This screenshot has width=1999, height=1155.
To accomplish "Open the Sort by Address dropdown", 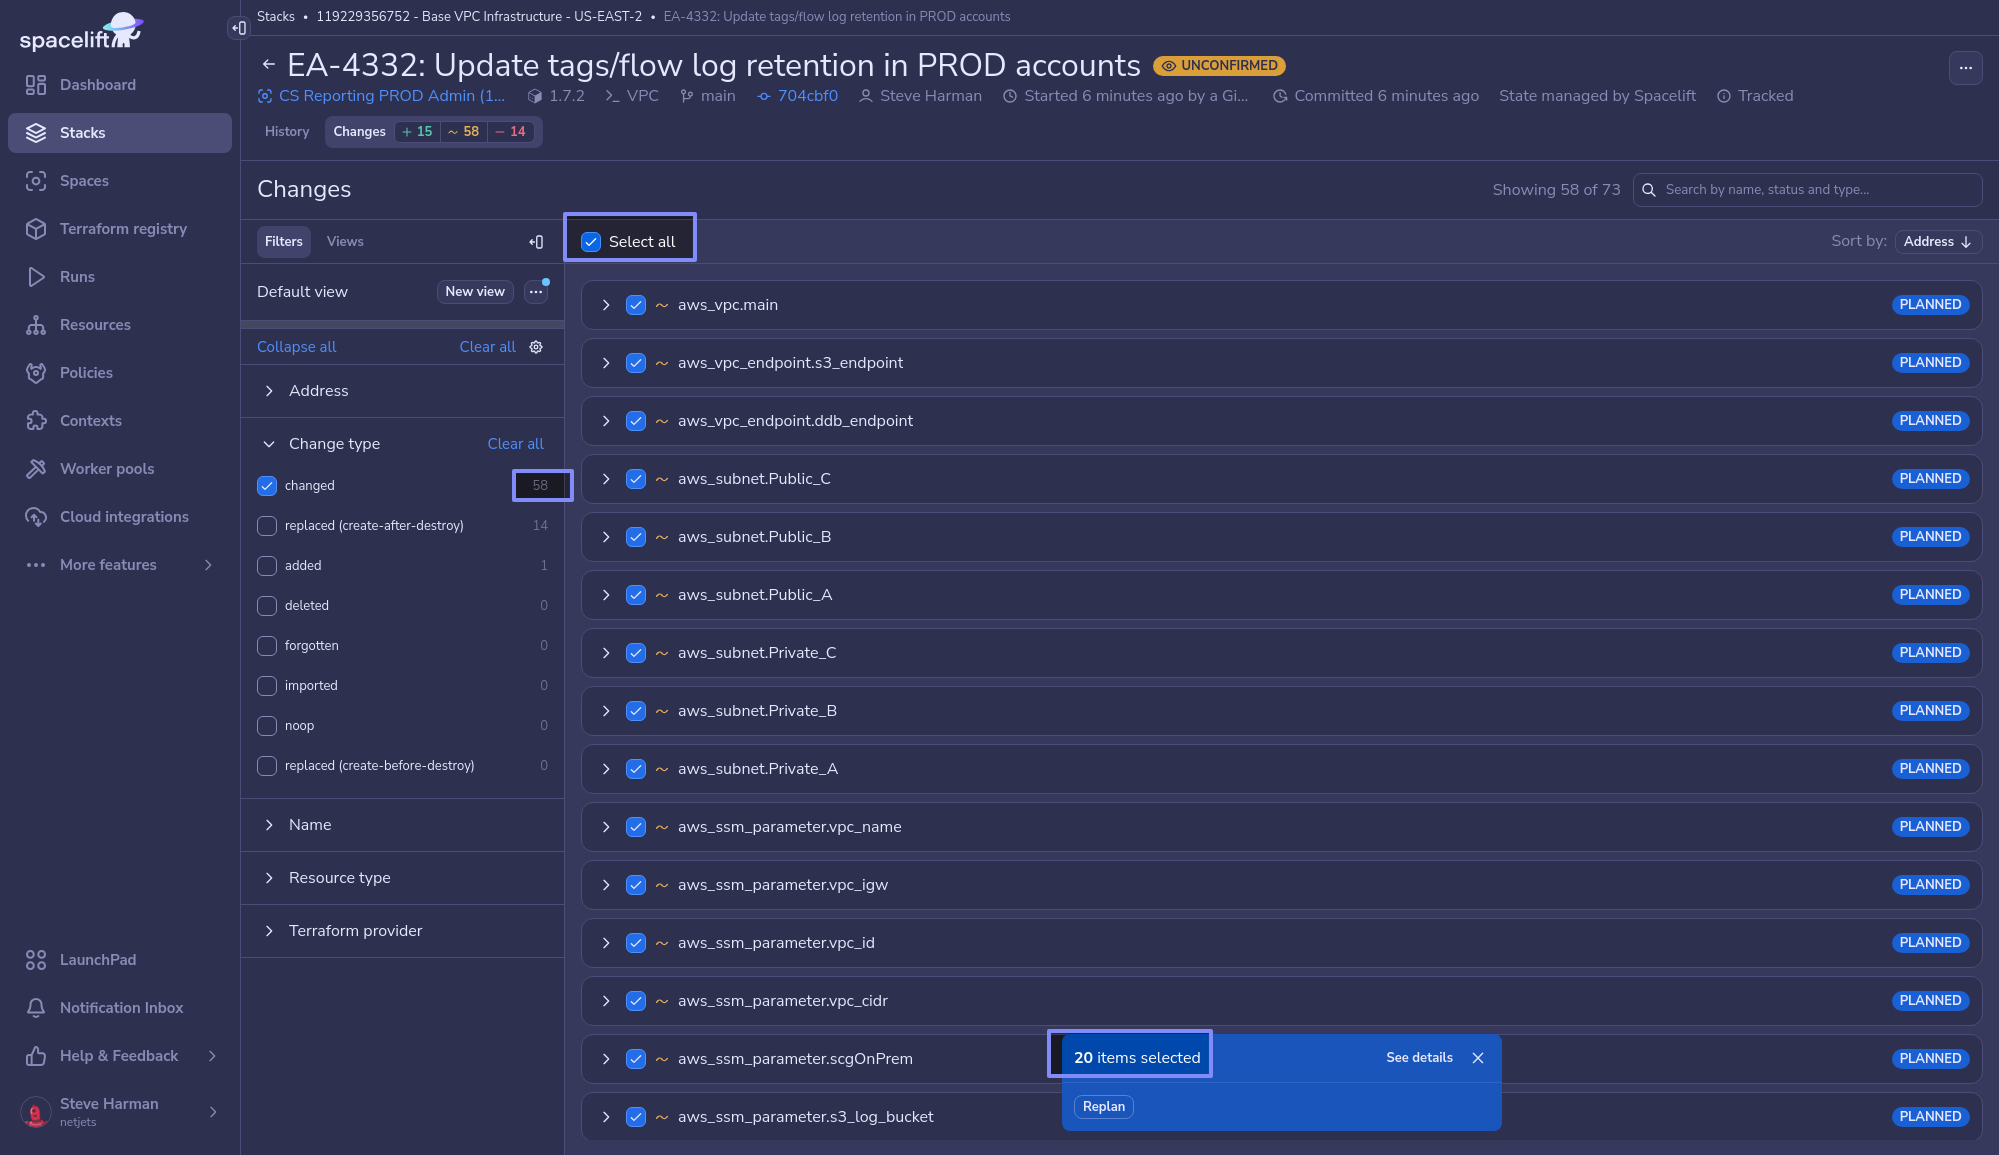I will [1937, 242].
